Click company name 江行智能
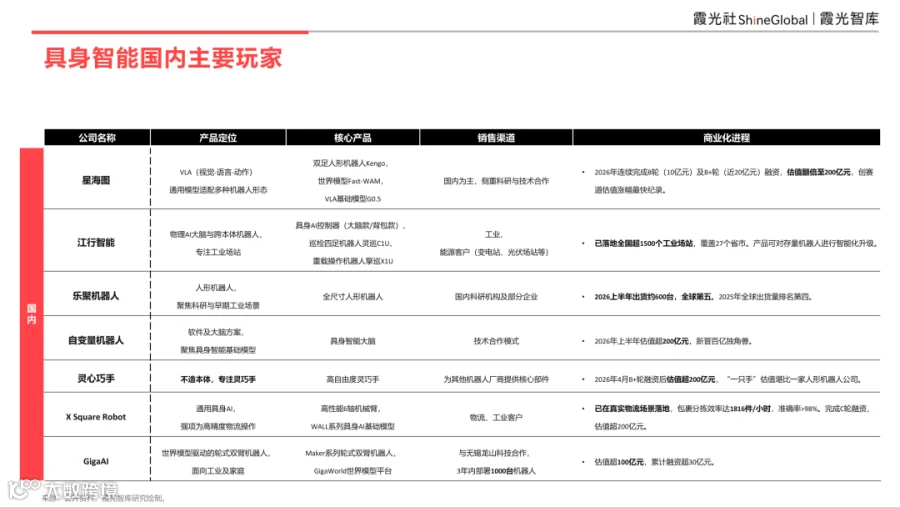The width and height of the screenshot is (900, 507). click(96, 242)
